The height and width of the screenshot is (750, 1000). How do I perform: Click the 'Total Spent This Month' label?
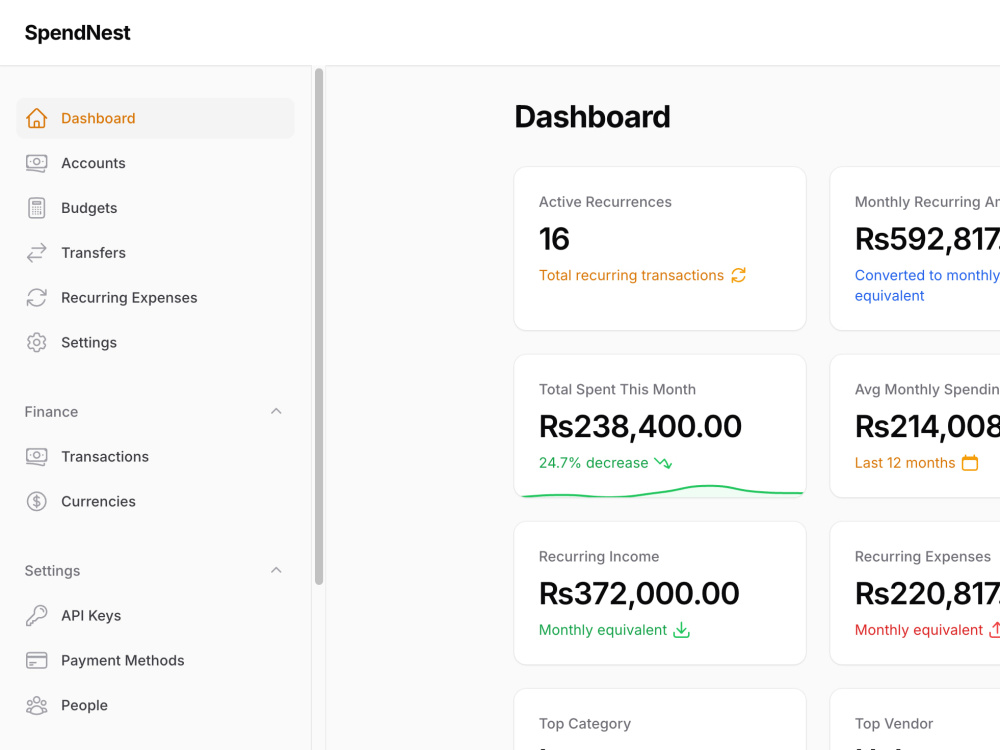pos(617,389)
